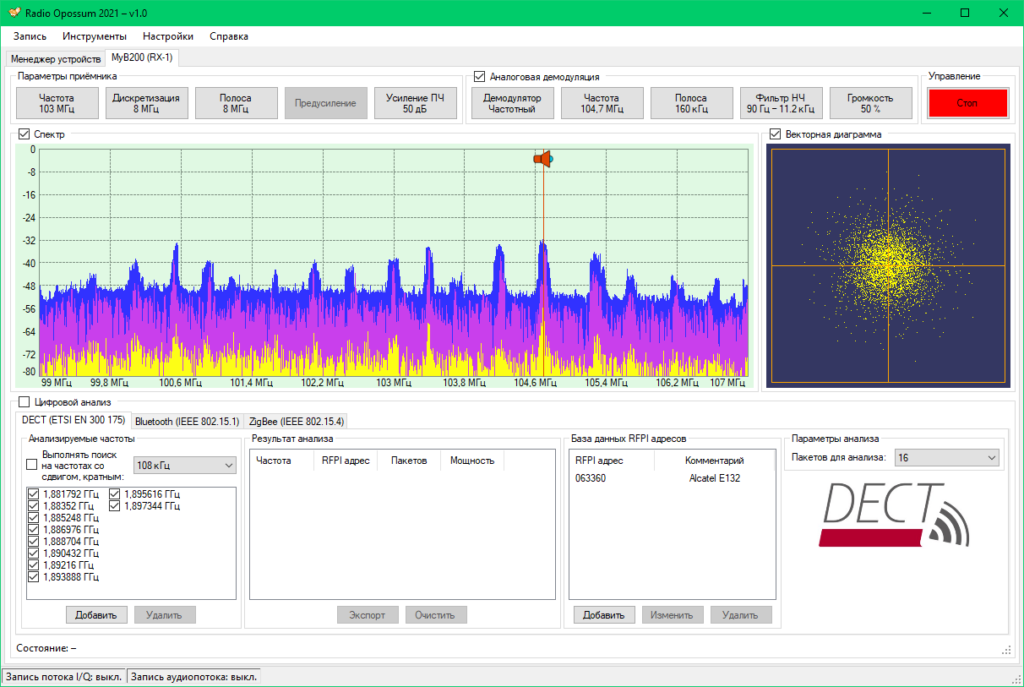Expand the Пакетов для анализа dropdown
This screenshot has height=687, width=1024.
tap(946, 457)
